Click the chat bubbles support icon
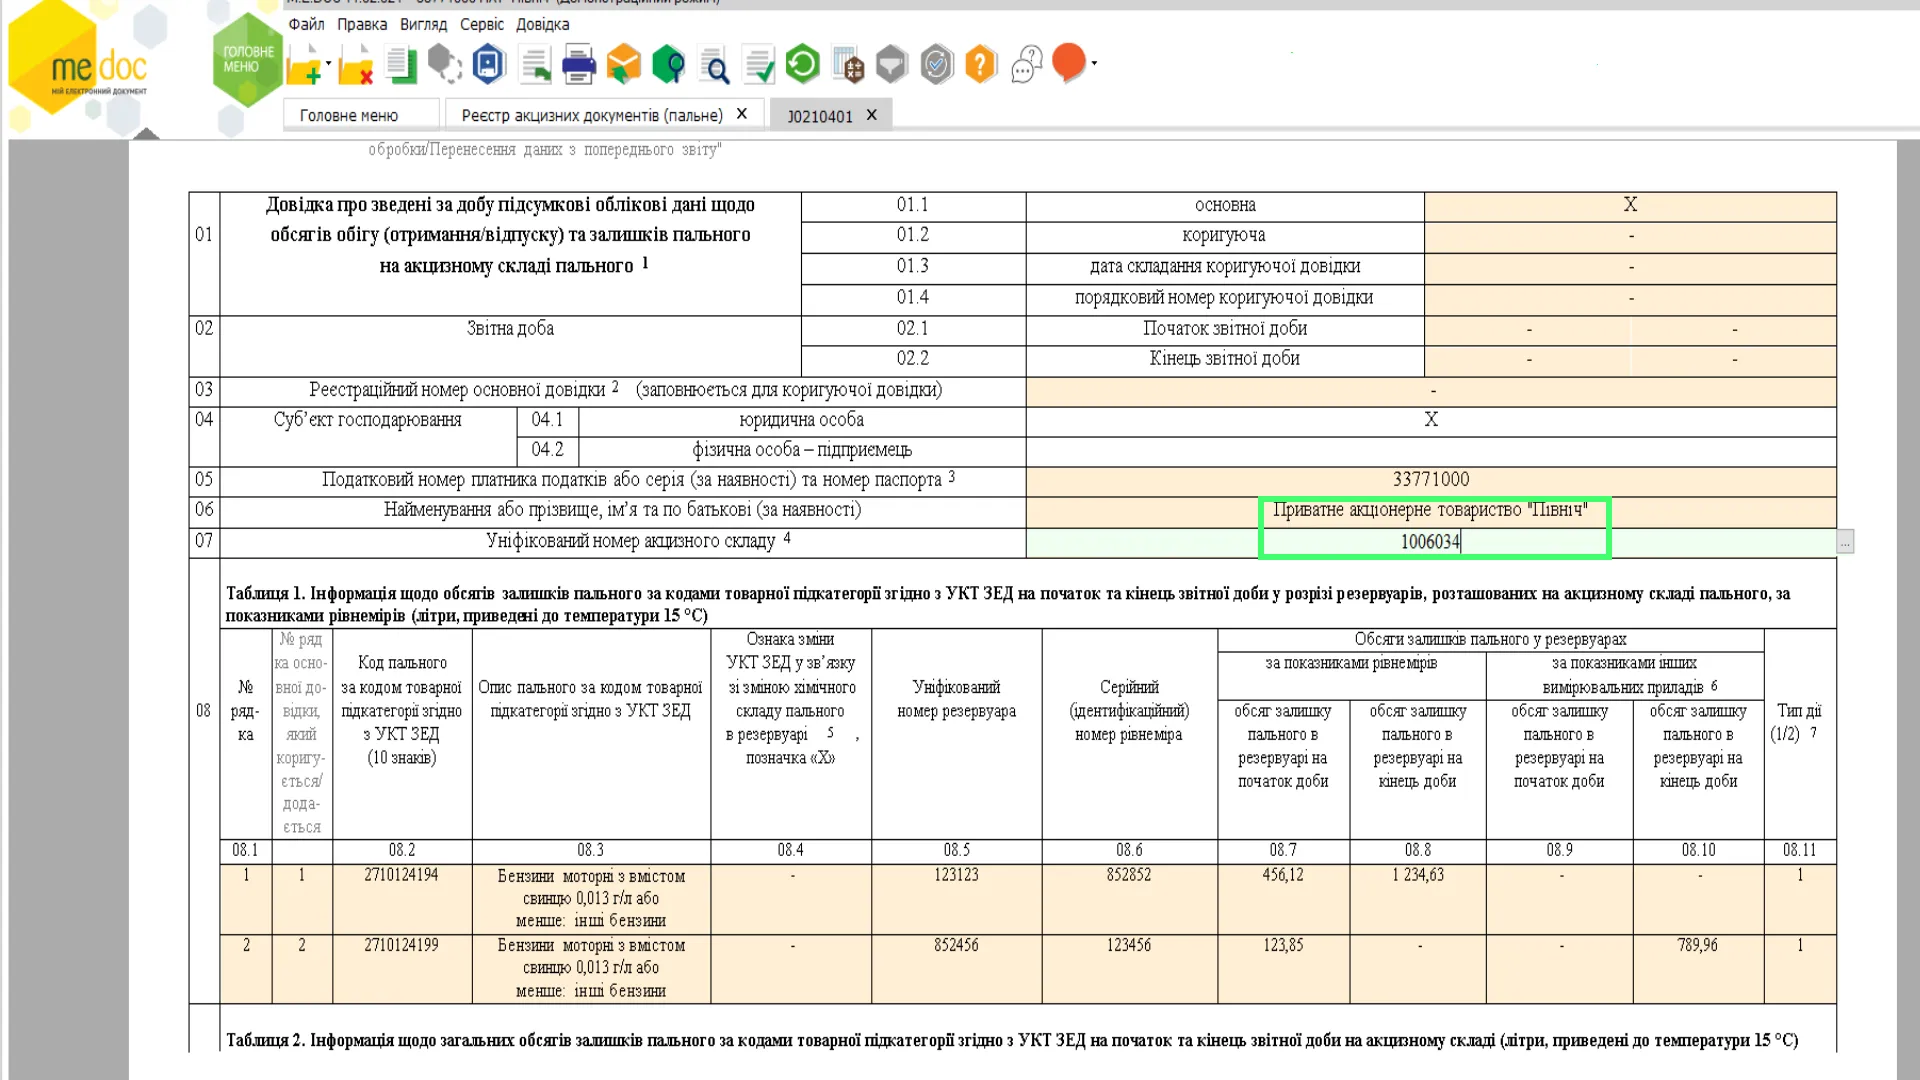1920x1080 pixels. point(1026,66)
